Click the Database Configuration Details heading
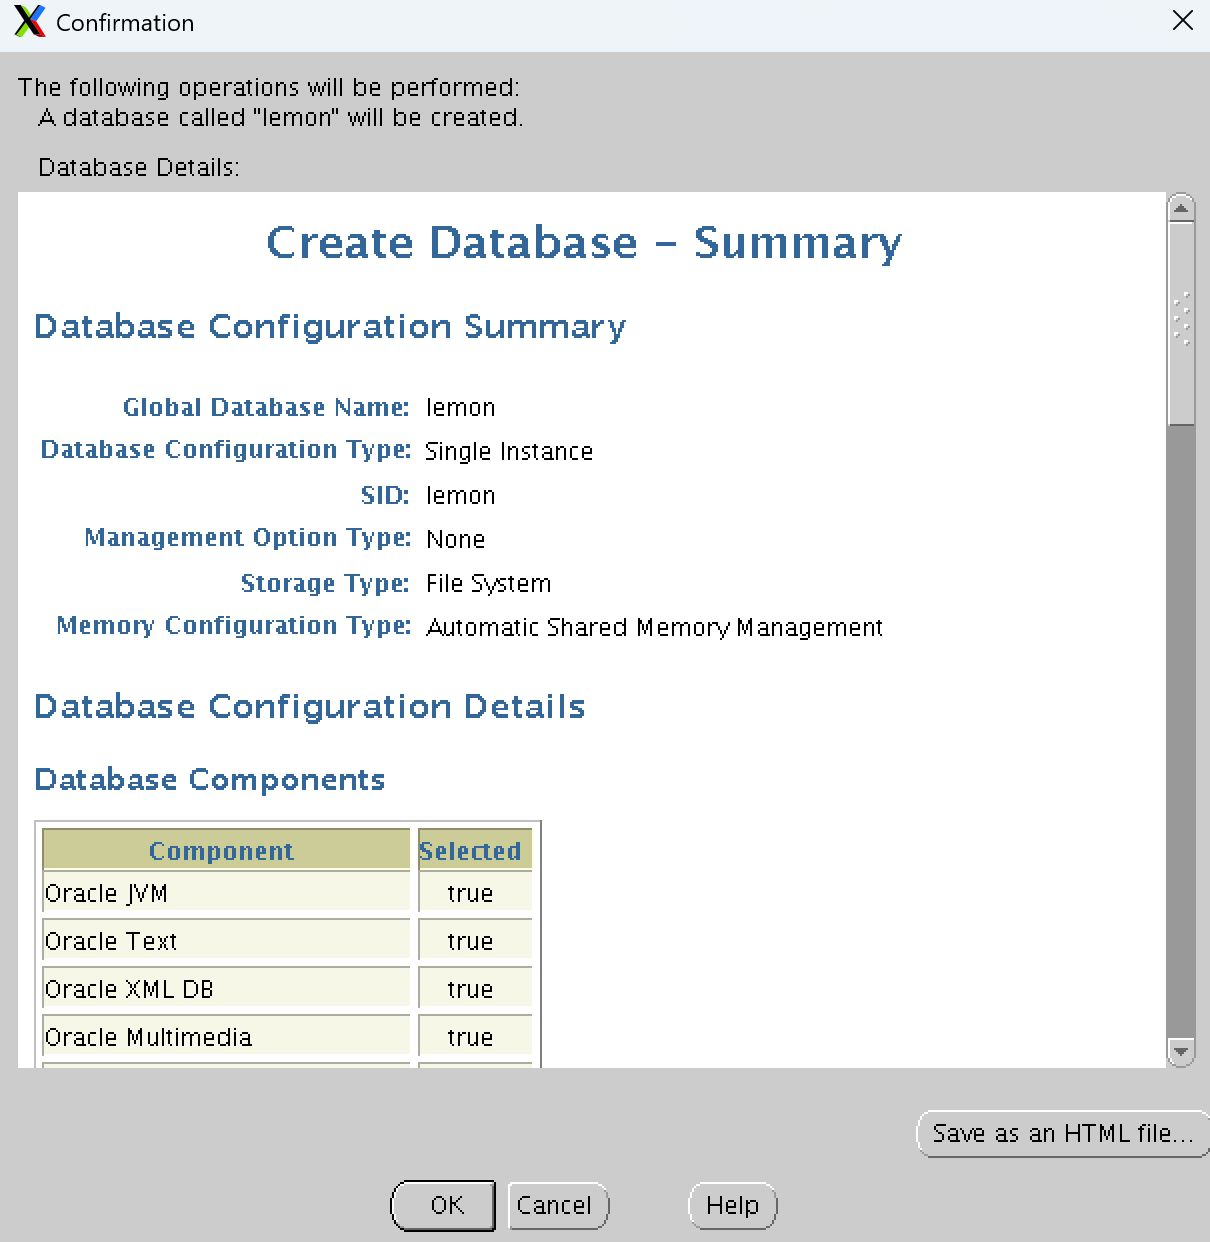 click(x=310, y=707)
